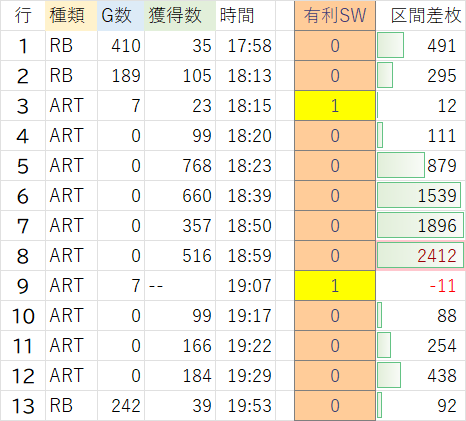Click row number 12
This screenshot has width=466, height=421.
pyautogui.click(x=23, y=376)
